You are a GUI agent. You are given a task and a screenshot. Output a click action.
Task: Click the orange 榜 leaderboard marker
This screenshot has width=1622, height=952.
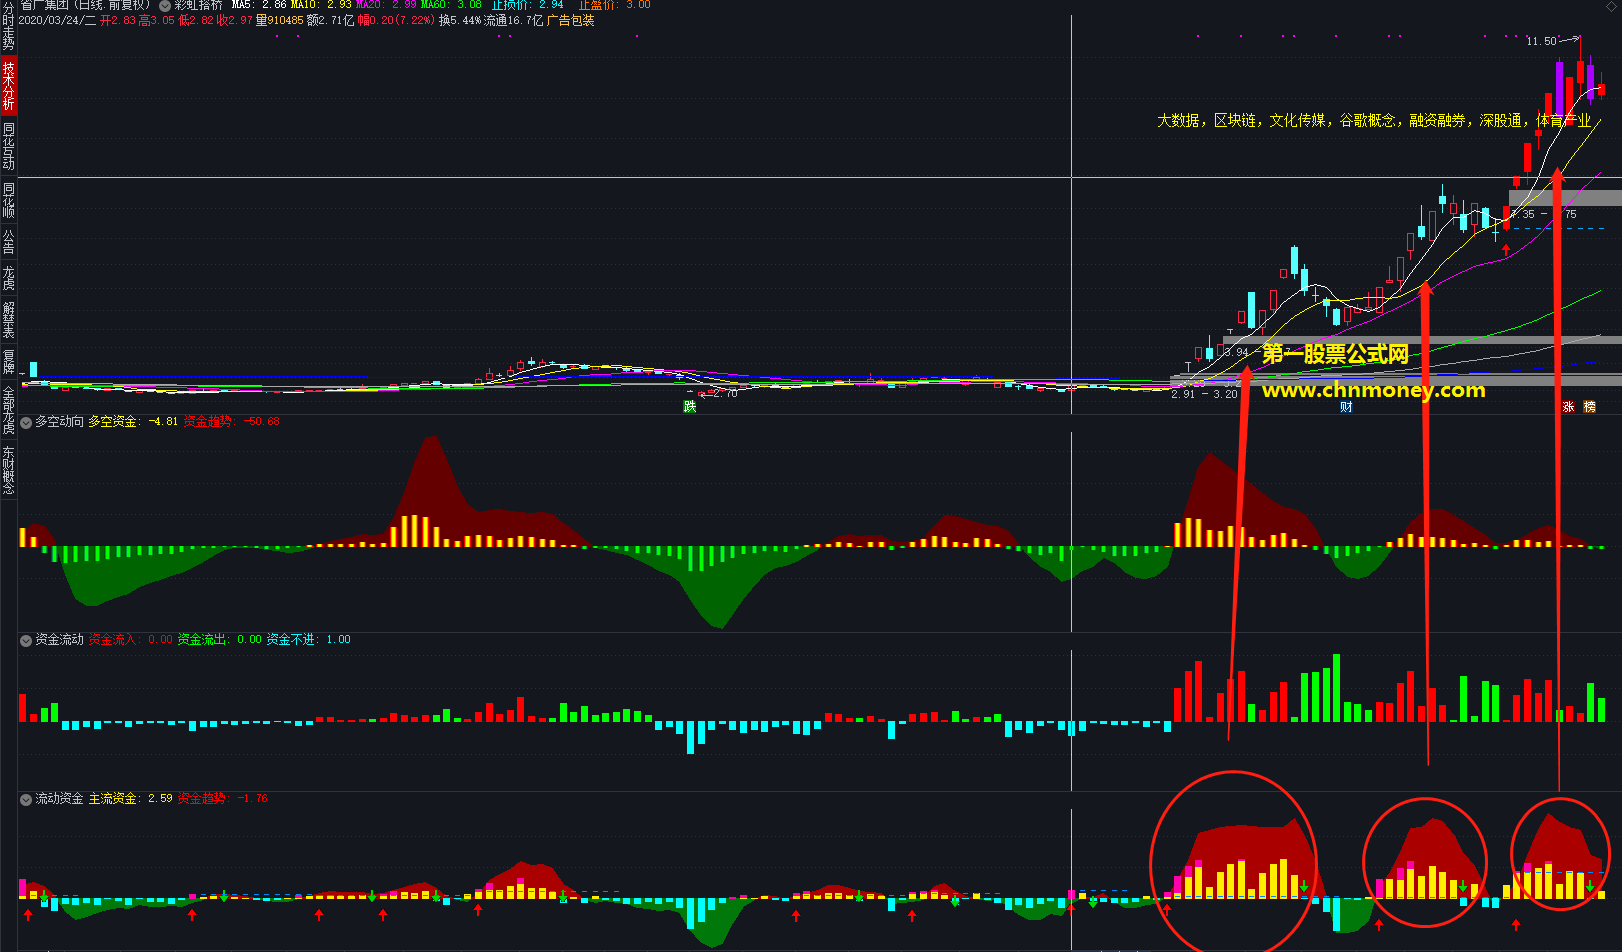(x=1589, y=406)
